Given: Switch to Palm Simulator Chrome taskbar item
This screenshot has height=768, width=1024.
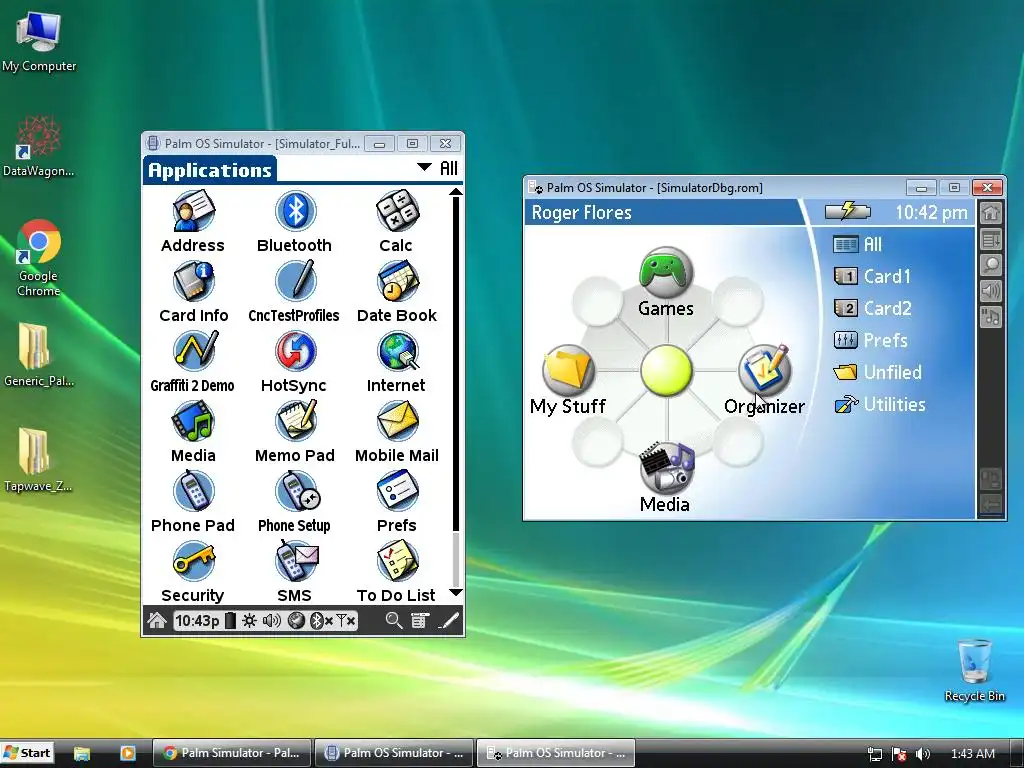Looking at the screenshot, I should coord(231,753).
